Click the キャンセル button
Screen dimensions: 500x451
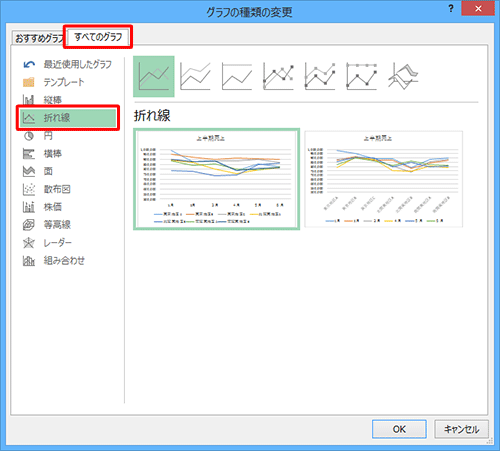[461, 429]
